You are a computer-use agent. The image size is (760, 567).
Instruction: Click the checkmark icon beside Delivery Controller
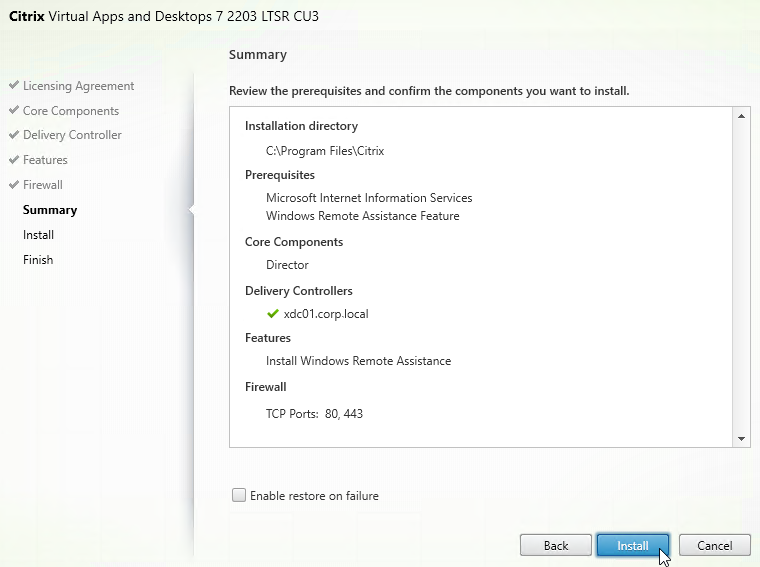(x=14, y=135)
